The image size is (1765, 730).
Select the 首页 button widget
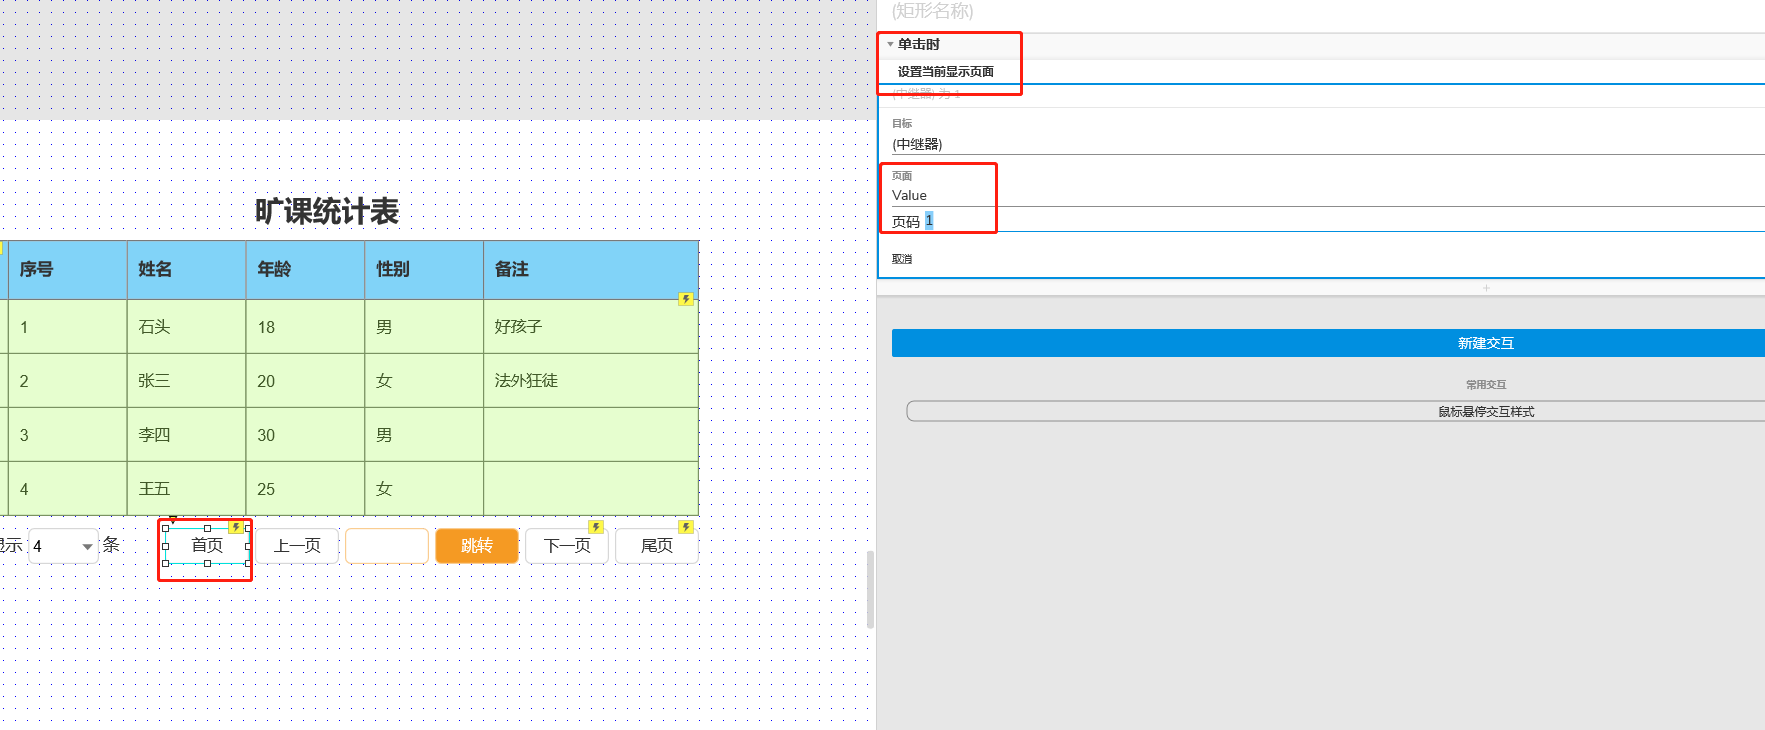coord(207,545)
